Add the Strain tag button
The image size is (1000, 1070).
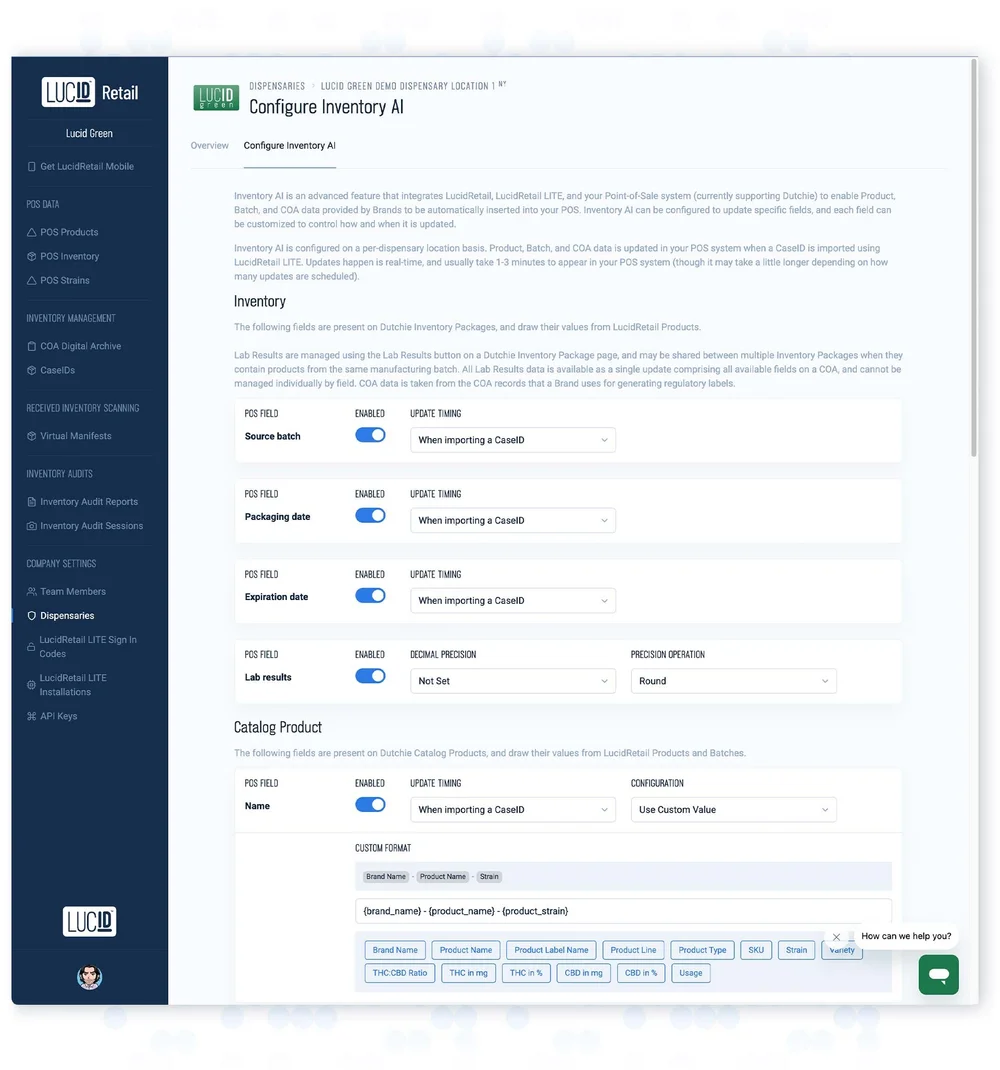(797, 950)
